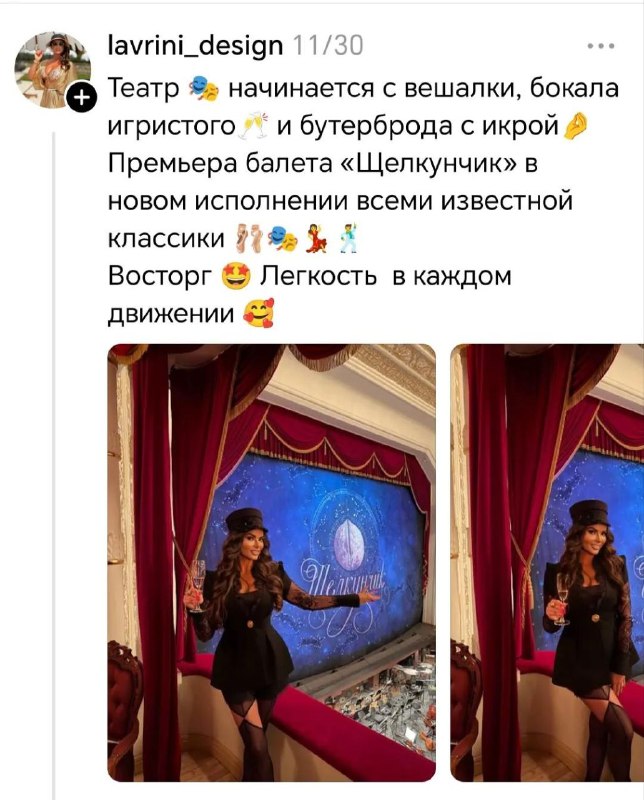Click the red dress dancing woman emoji
This screenshot has width=644, height=800.
317,238
